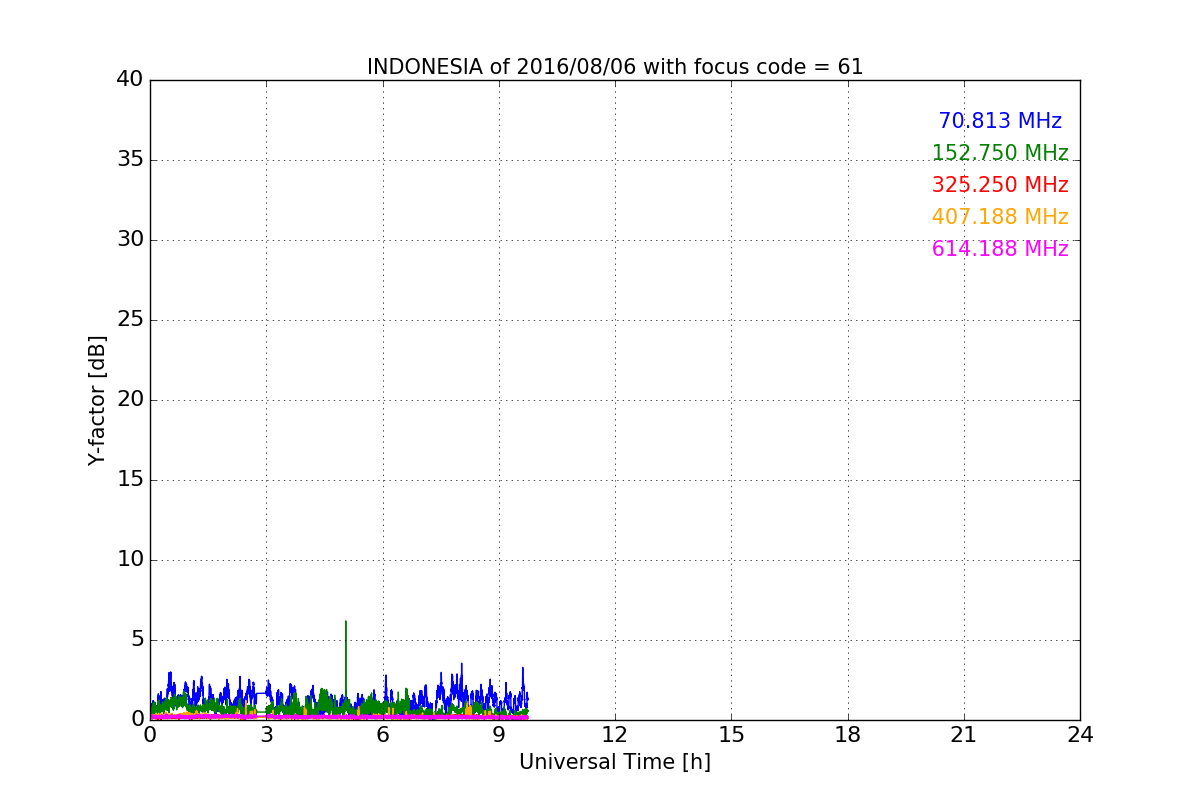Screen dimensions: 1200x800
Task: Select the 407.188 MHz legend label
Action: pyautogui.click(x=1000, y=217)
